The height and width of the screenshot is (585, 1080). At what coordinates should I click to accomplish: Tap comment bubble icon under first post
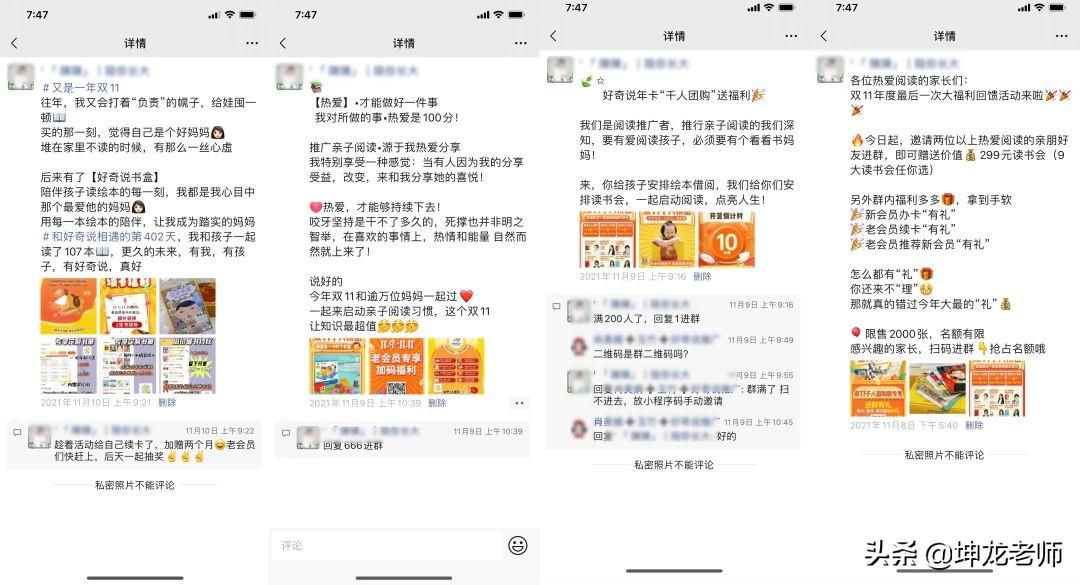(x=17, y=433)
